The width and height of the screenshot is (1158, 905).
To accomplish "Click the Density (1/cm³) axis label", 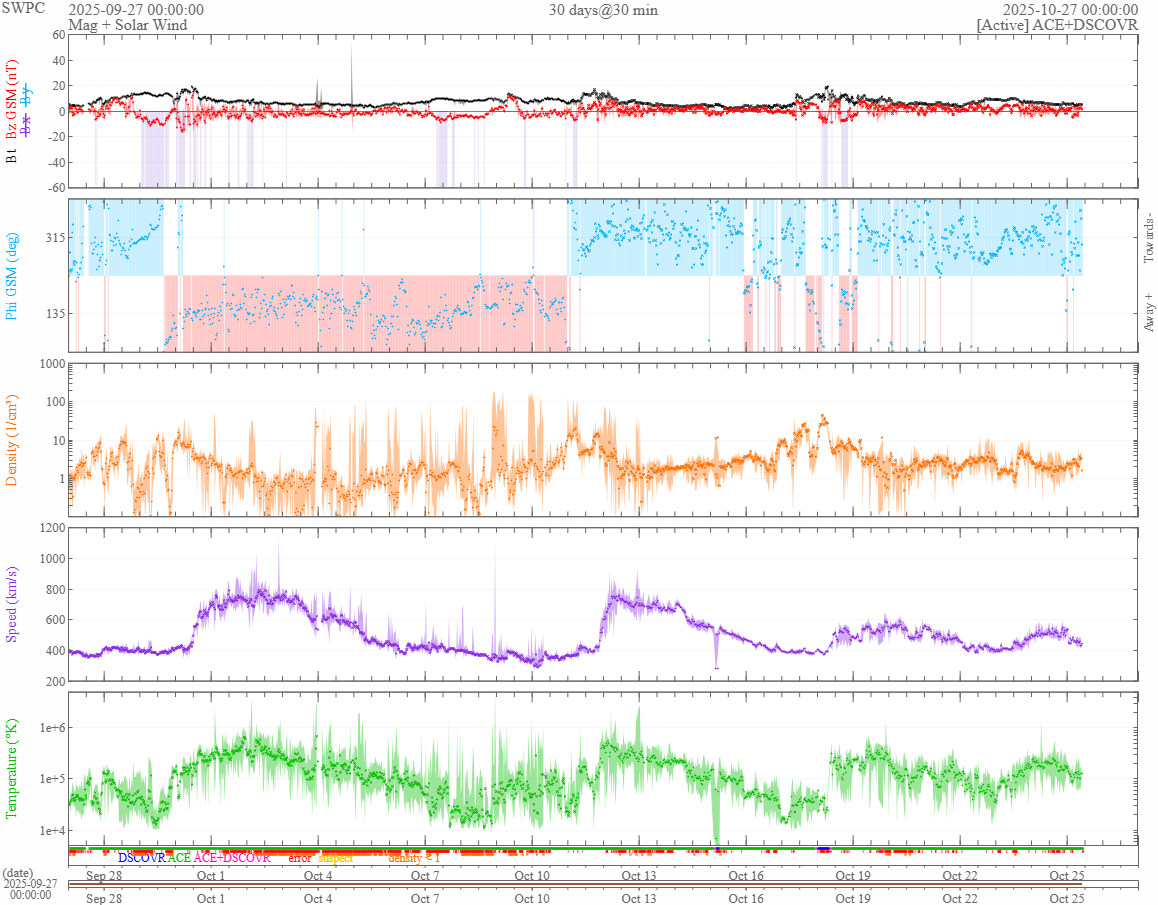I will click(12, 440).
